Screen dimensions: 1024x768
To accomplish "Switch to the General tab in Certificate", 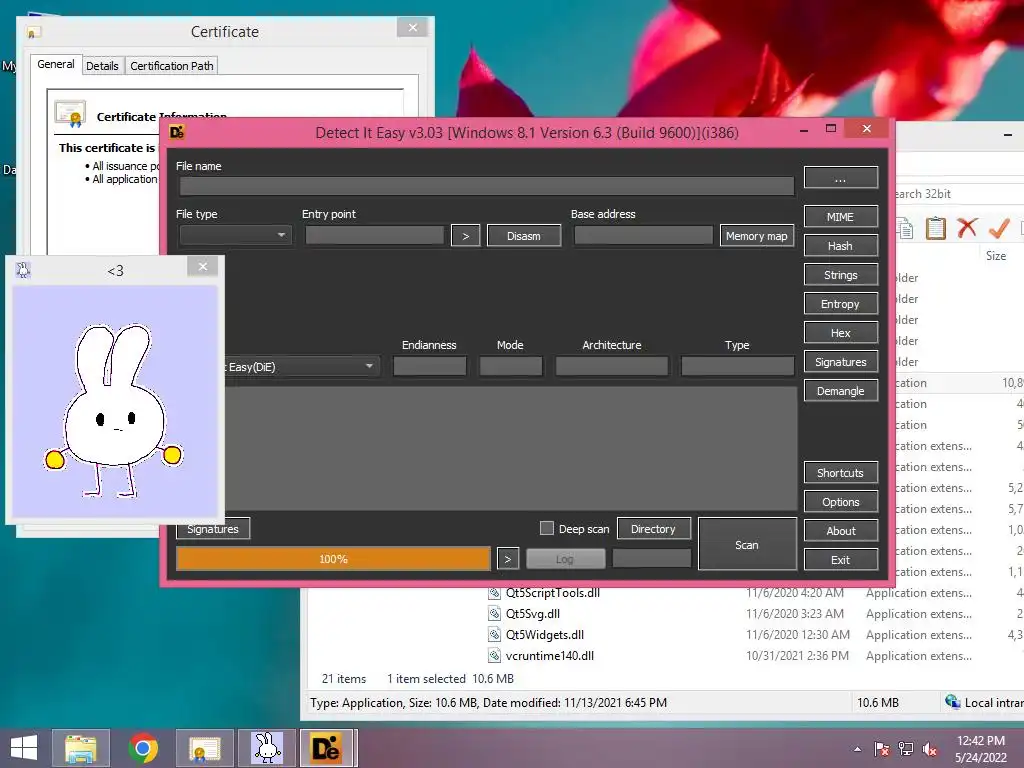I will 56,65.
